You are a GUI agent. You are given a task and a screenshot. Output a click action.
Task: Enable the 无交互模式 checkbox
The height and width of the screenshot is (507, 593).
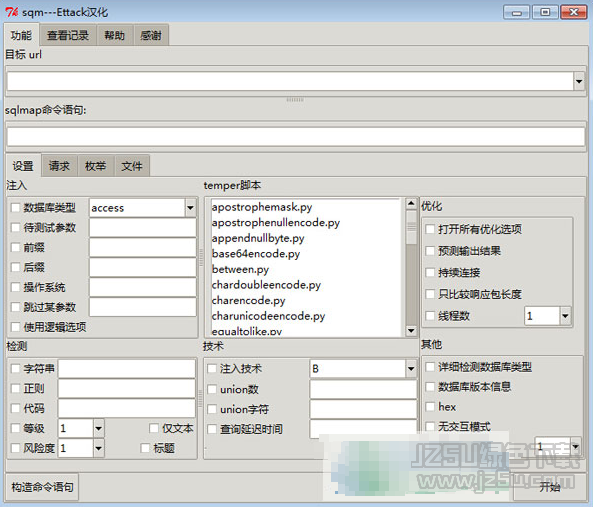(430, 426)
